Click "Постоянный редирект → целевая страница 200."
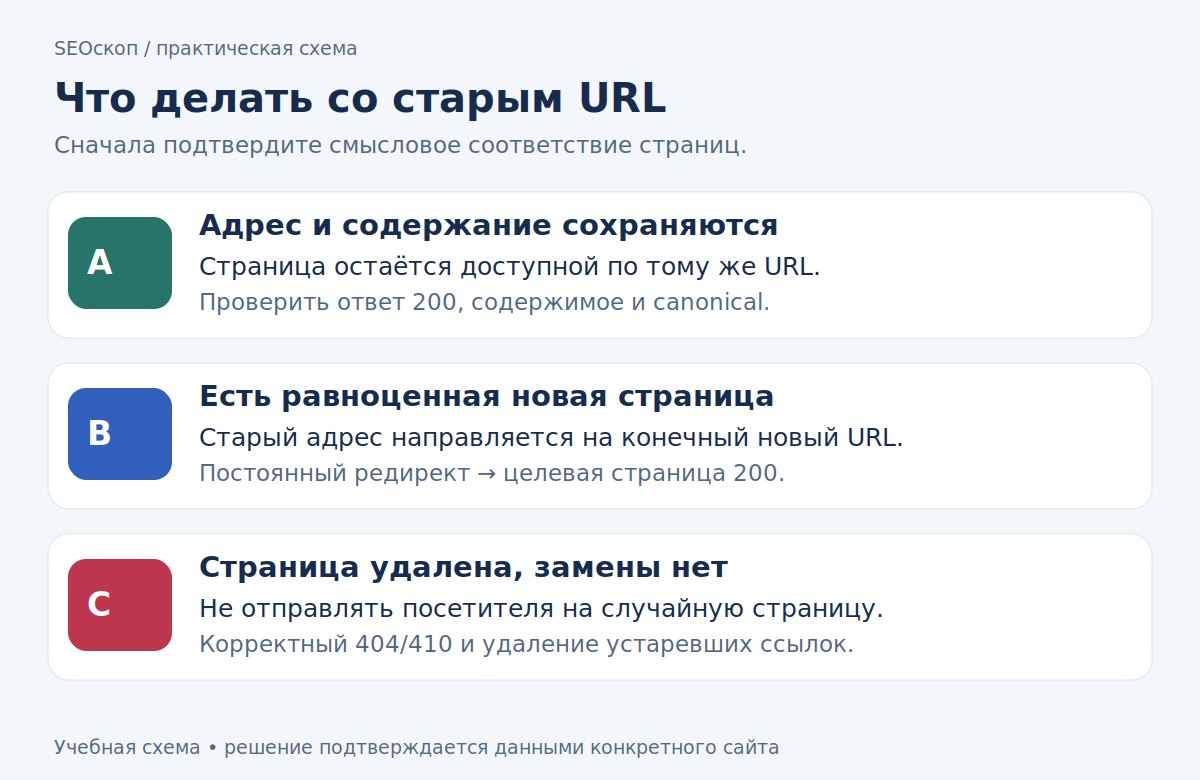 click(x=492, y=473)
